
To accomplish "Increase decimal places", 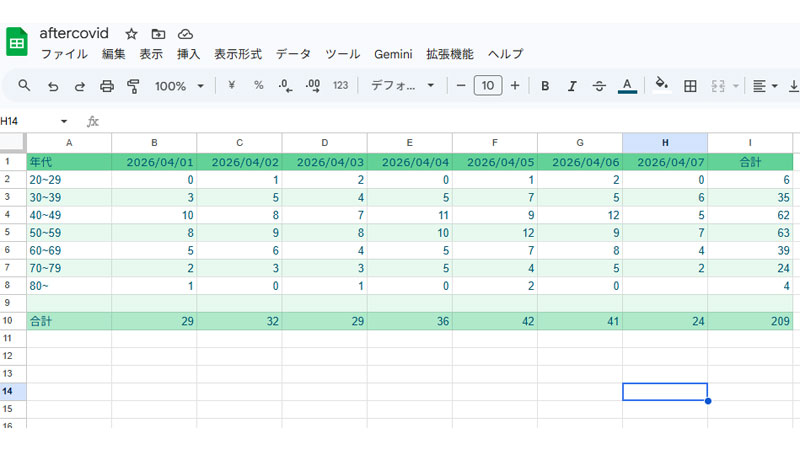I will point(313,86).
